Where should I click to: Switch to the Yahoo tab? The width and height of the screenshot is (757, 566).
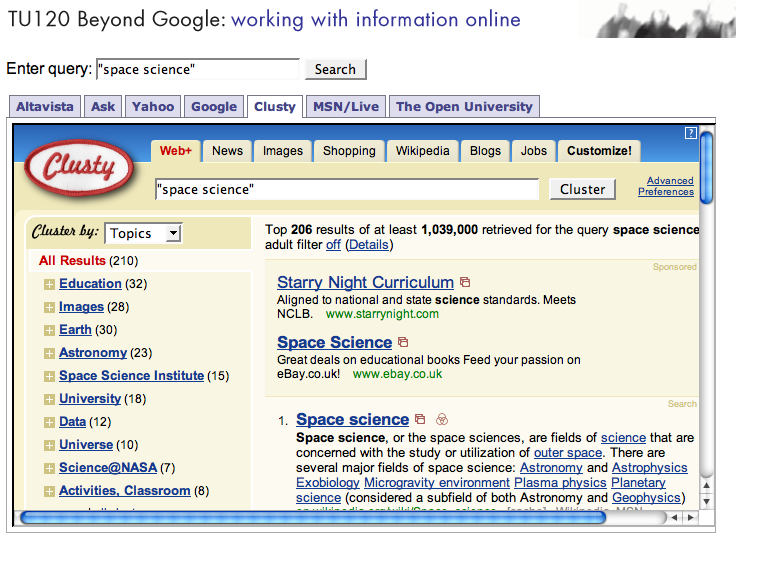point(153,106)
